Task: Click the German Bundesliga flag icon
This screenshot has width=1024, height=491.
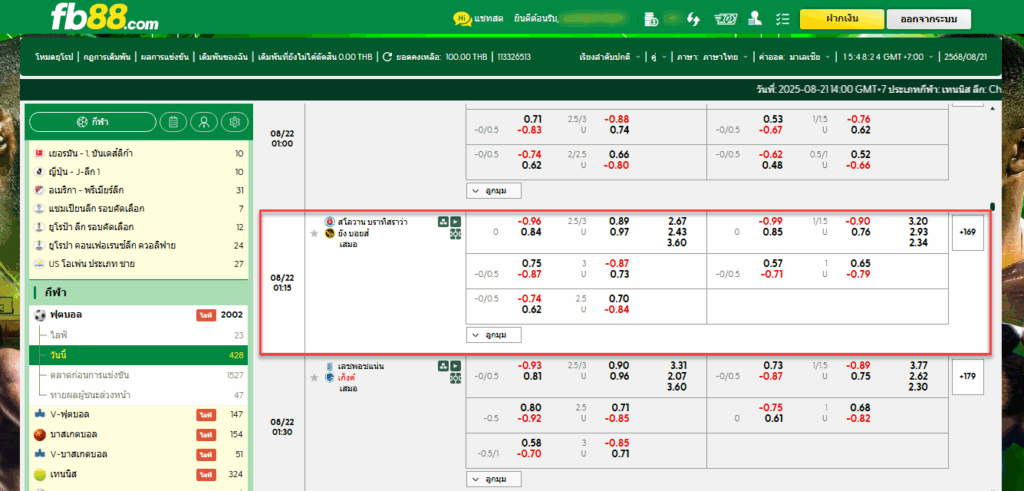Action: coord(39,153)
